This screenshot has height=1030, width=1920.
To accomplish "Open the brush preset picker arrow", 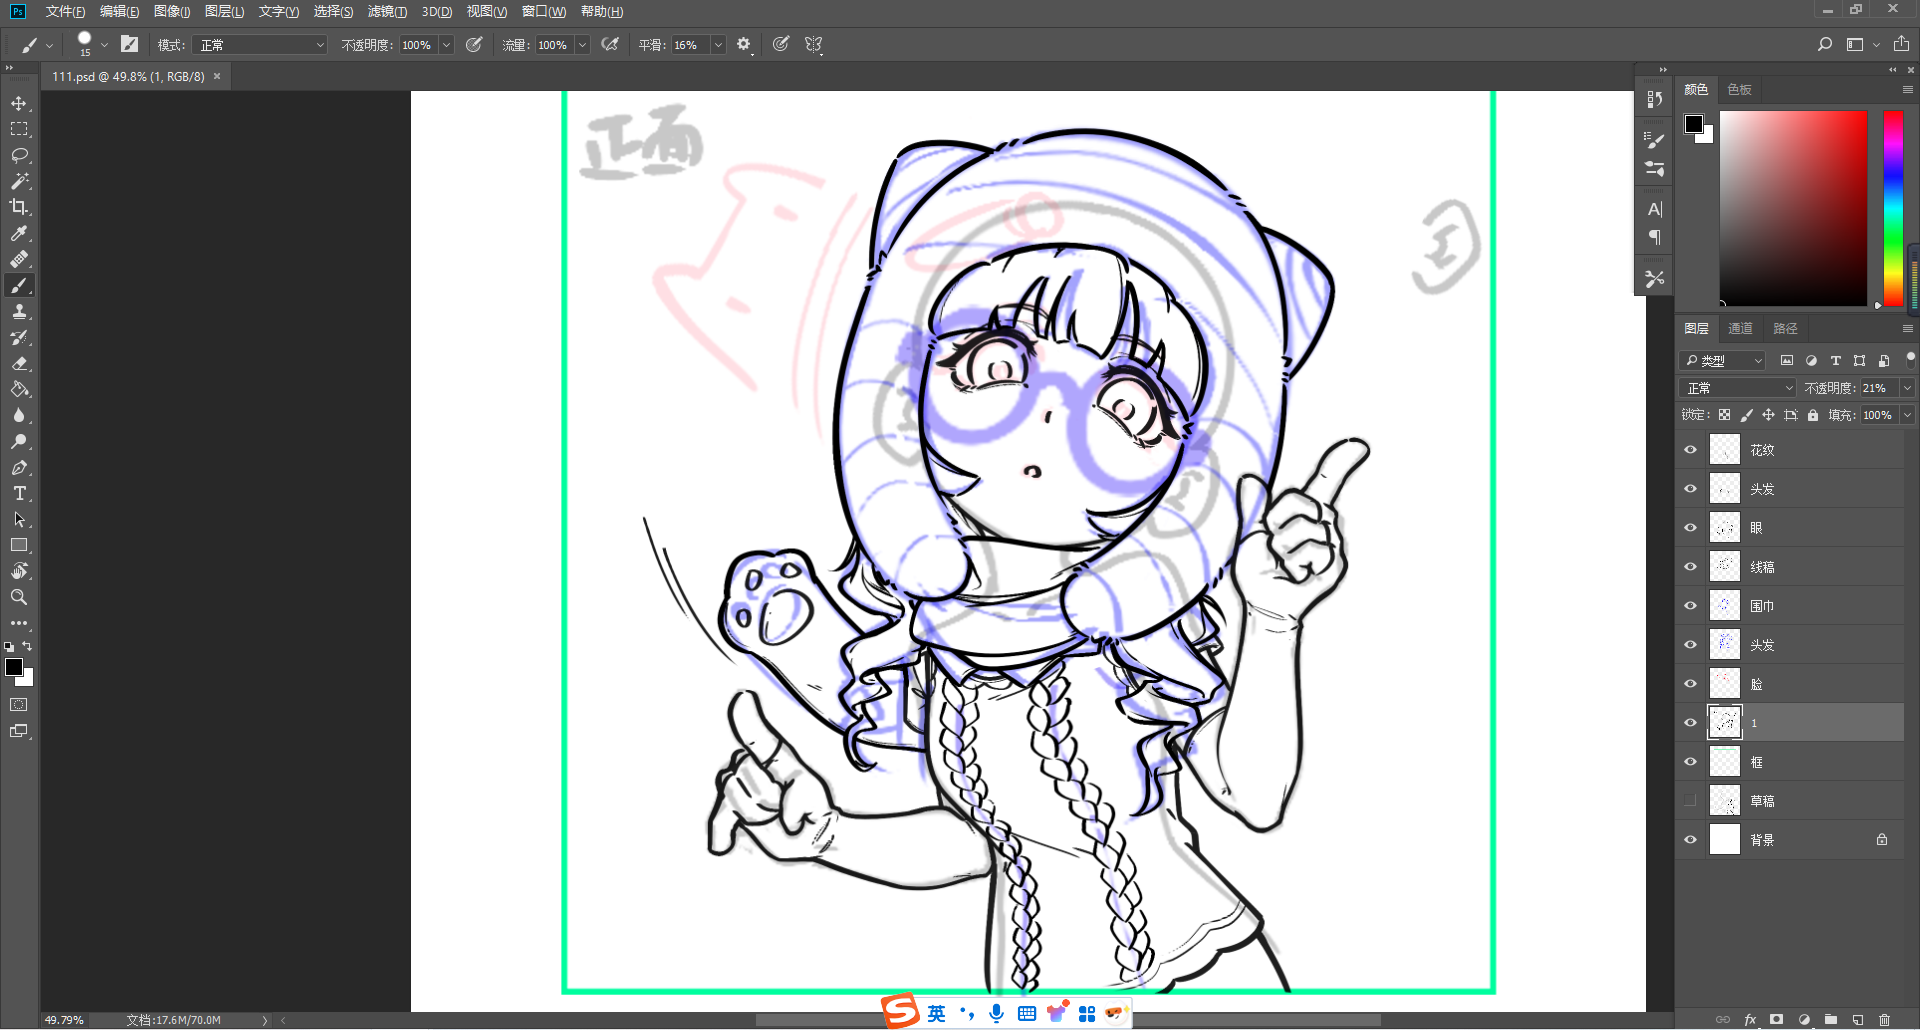I will (104, 45).
